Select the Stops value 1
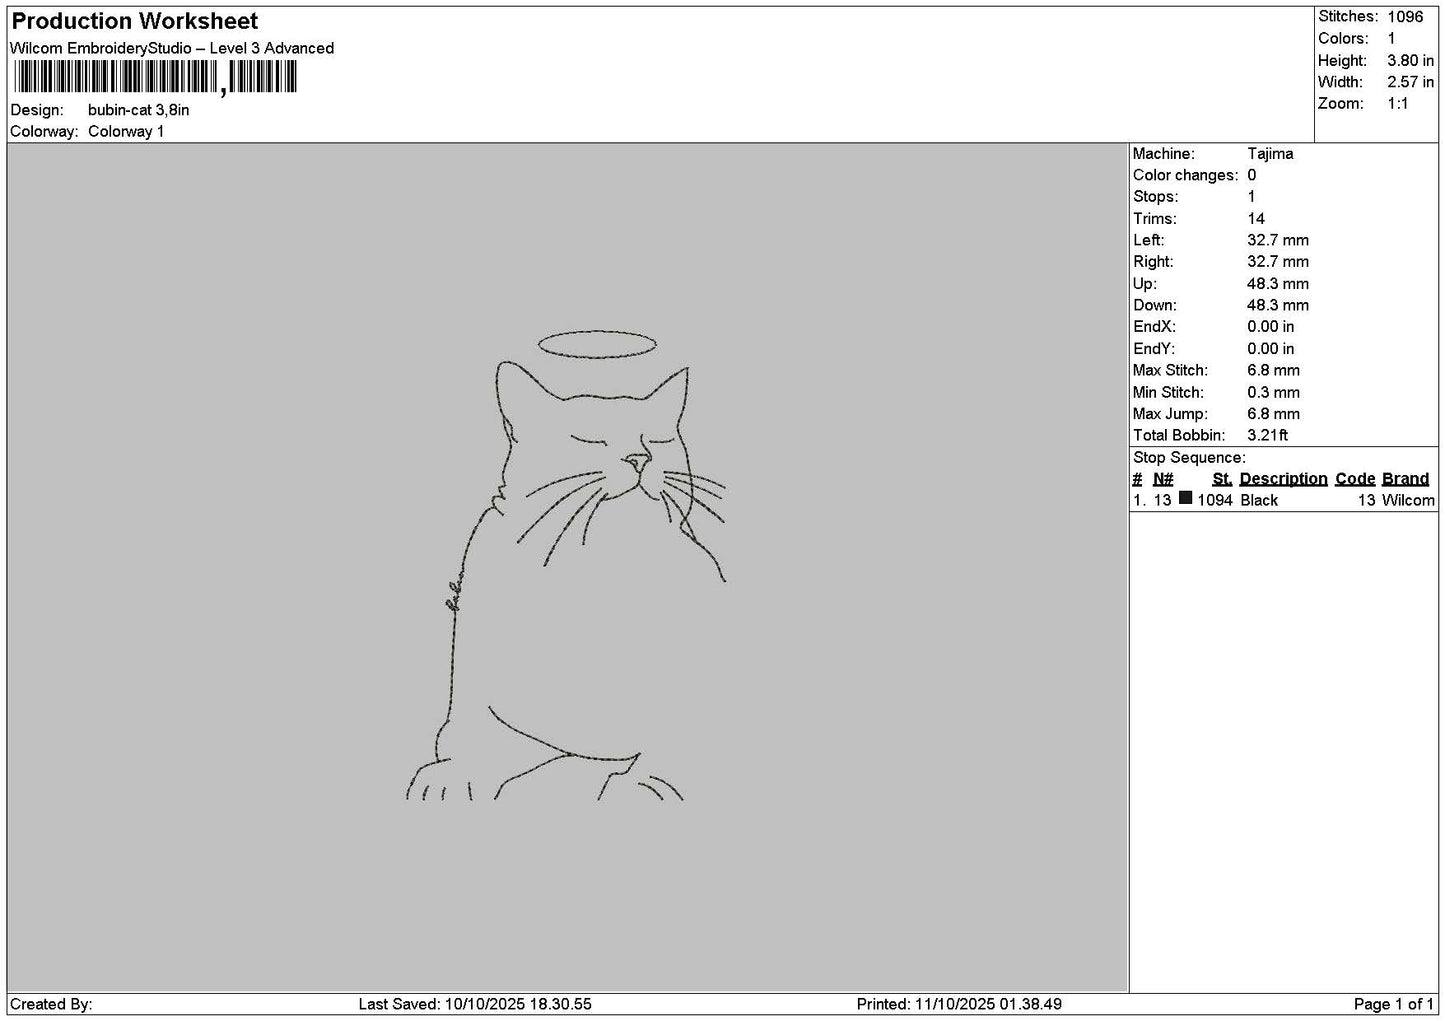 (1251, 197)
